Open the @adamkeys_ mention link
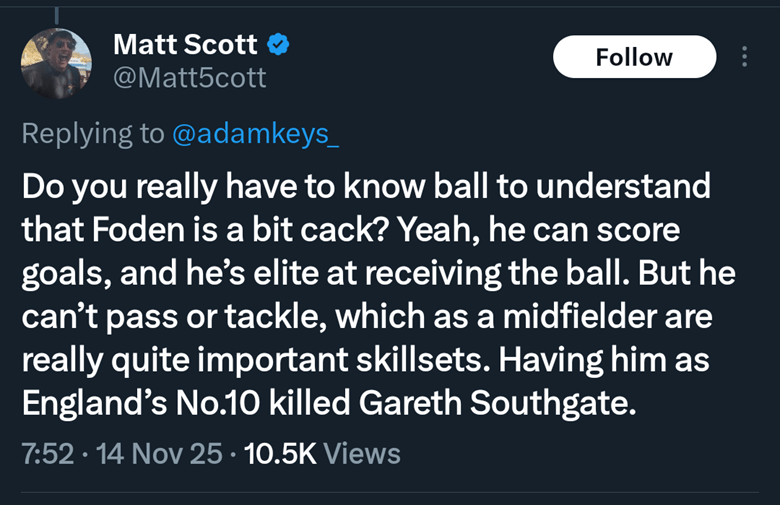Image resolution: width=780 pixels, height=505 pixels. click(256, 134)
